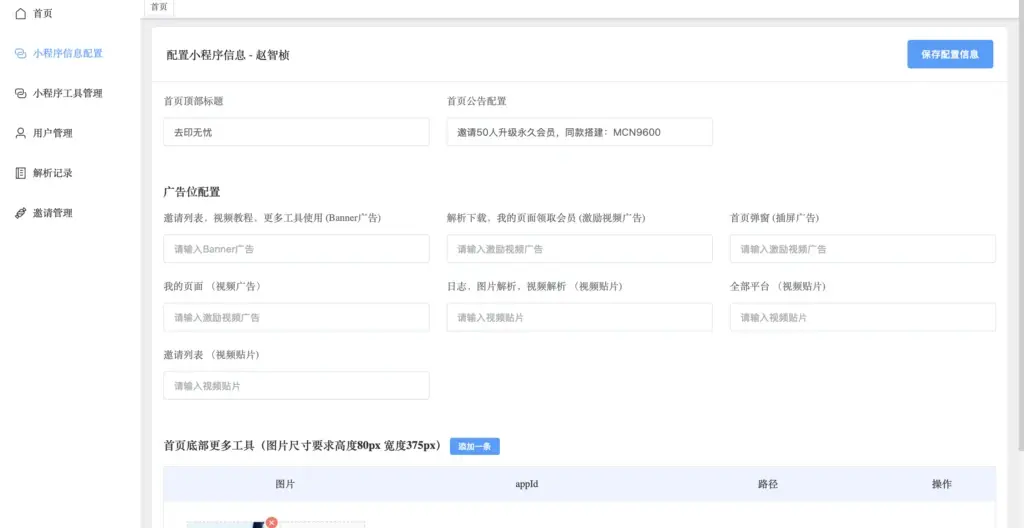Click the 图片 column header

point(285,484)
